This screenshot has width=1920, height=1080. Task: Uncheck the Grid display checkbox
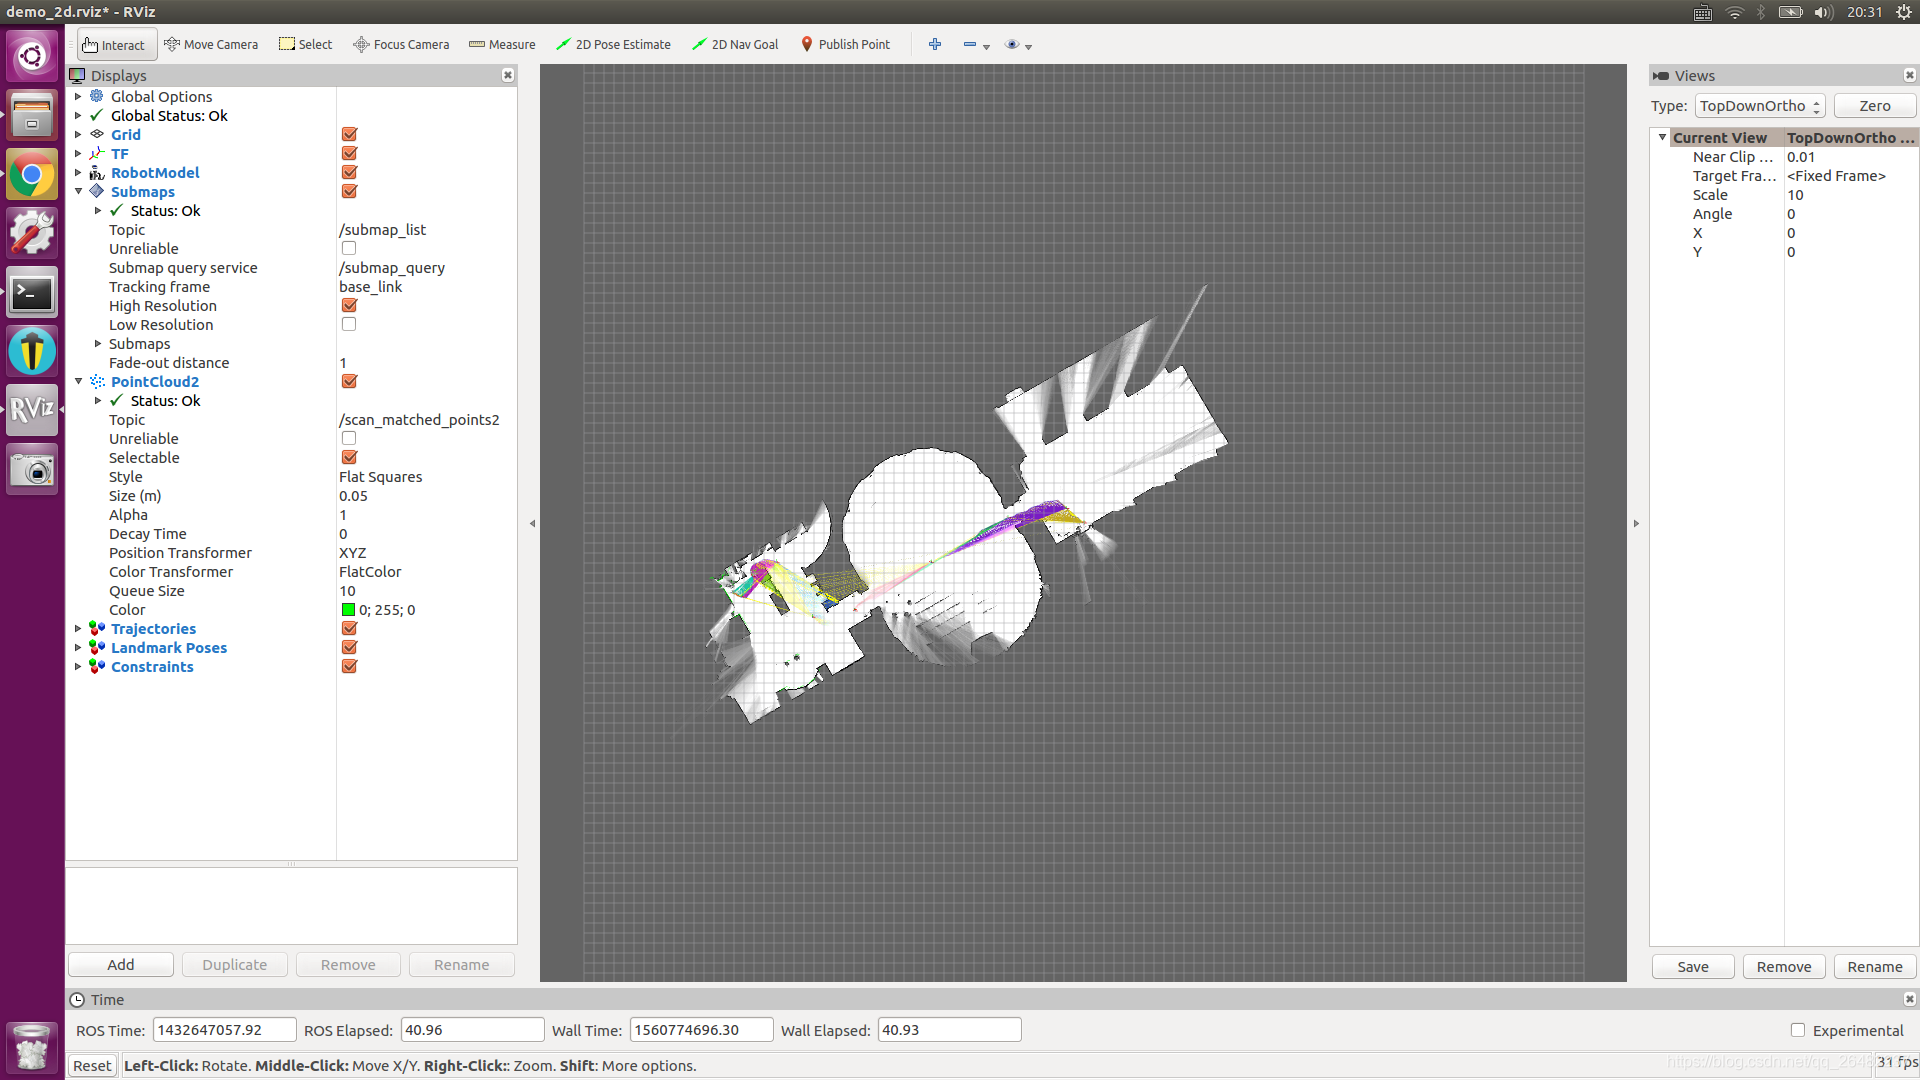coord(349,135)
